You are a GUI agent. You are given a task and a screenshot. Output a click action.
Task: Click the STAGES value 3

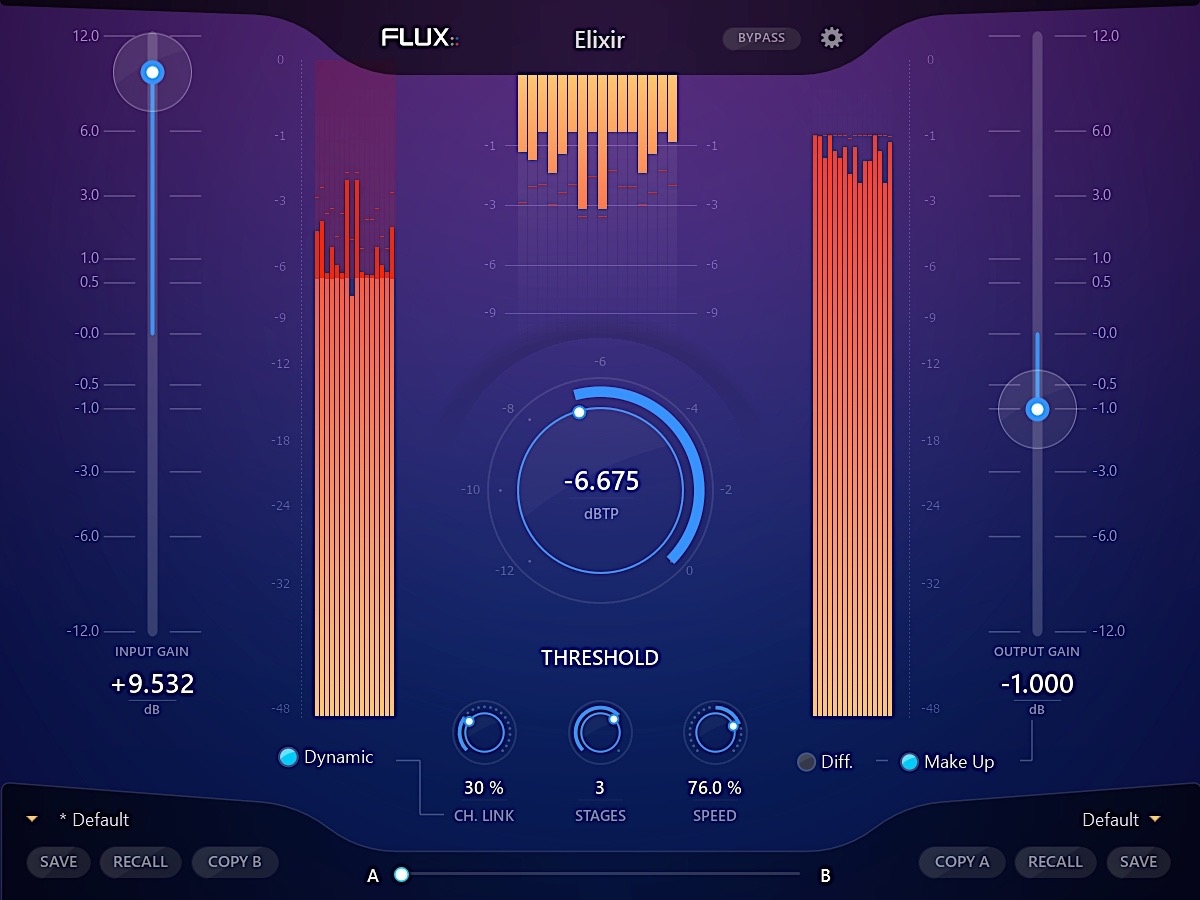[600, 788]
